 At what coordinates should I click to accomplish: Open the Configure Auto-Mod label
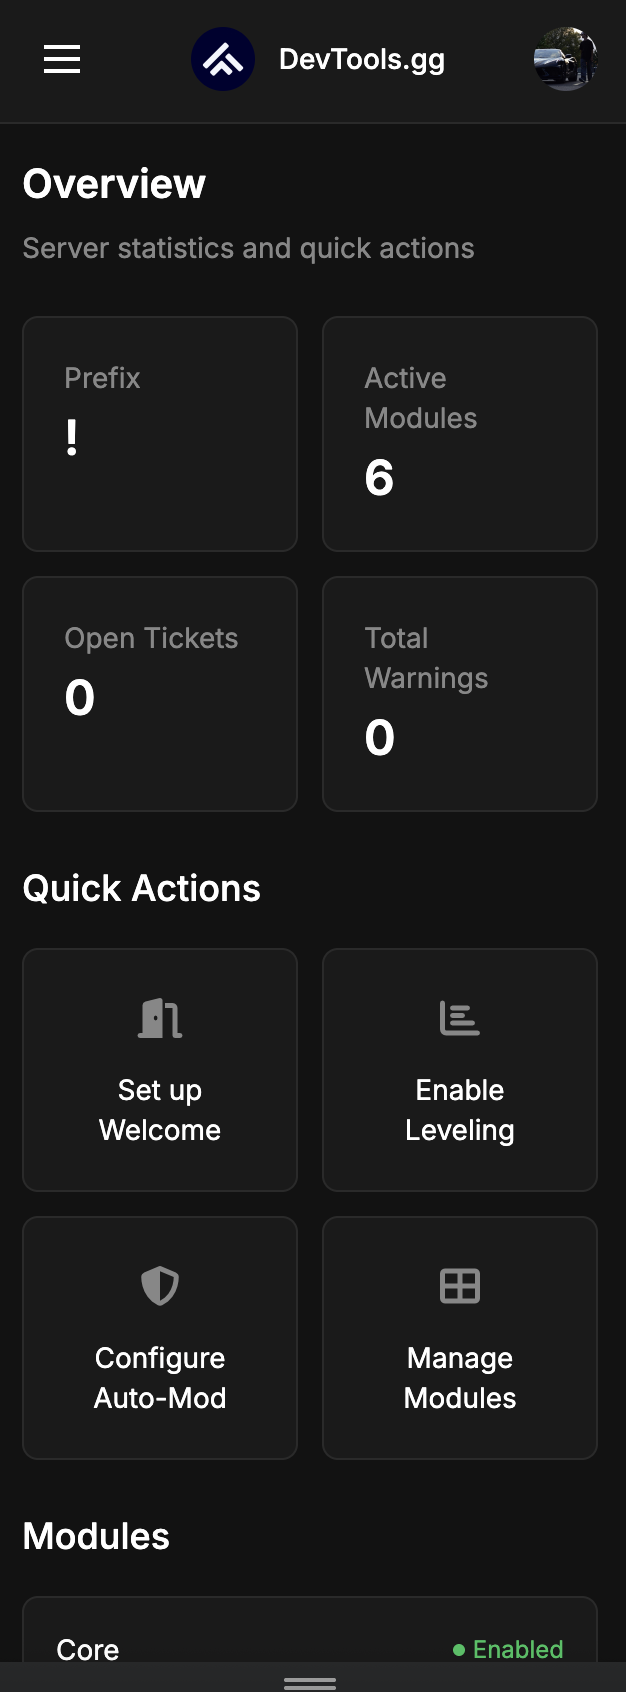[160, 1378]
